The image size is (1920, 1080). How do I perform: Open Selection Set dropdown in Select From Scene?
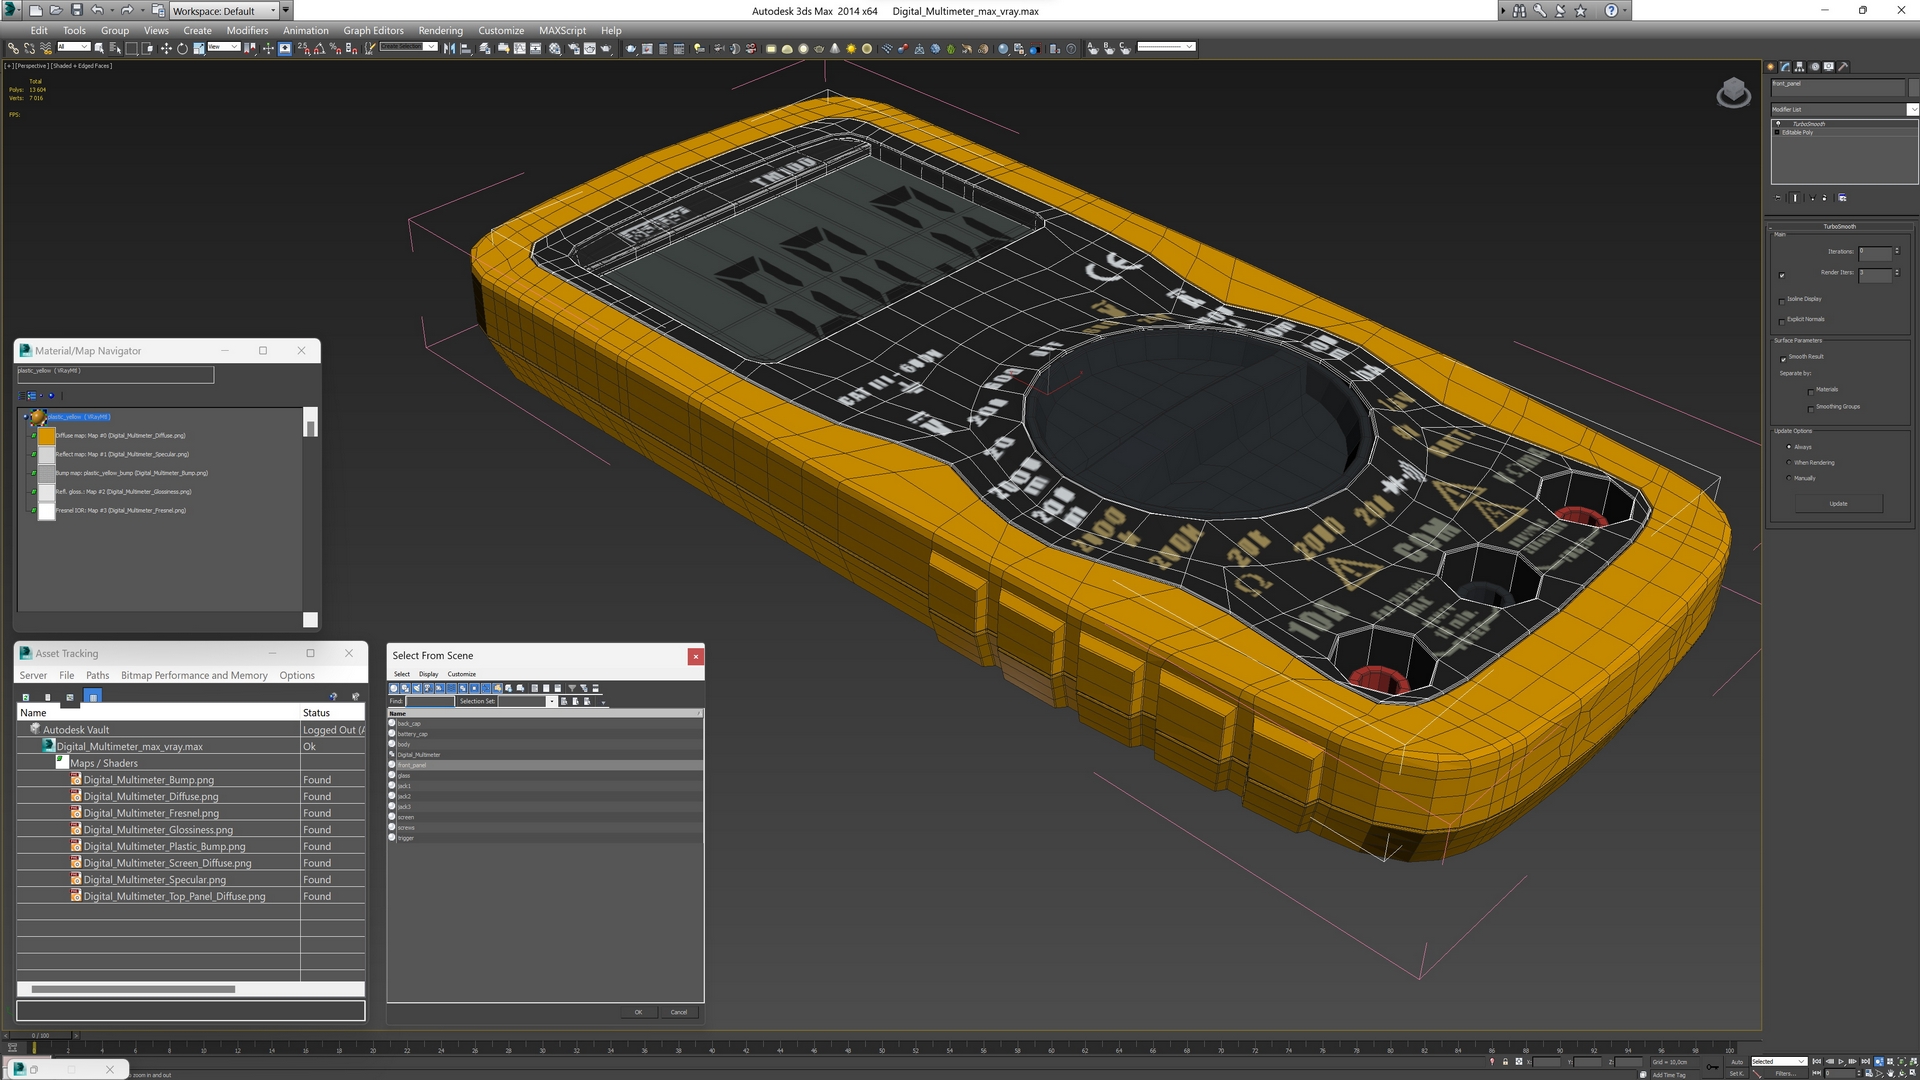coord(551,701)
